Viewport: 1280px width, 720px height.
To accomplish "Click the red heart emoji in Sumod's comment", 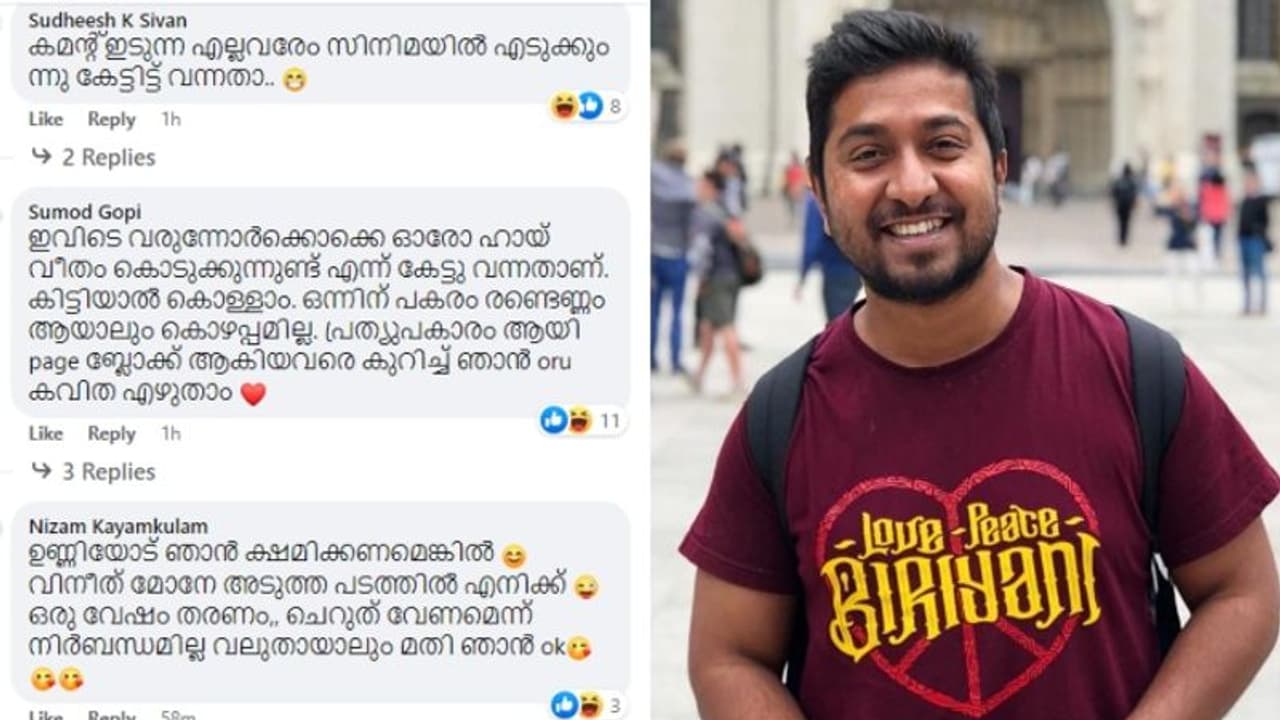I will [253, 394].
